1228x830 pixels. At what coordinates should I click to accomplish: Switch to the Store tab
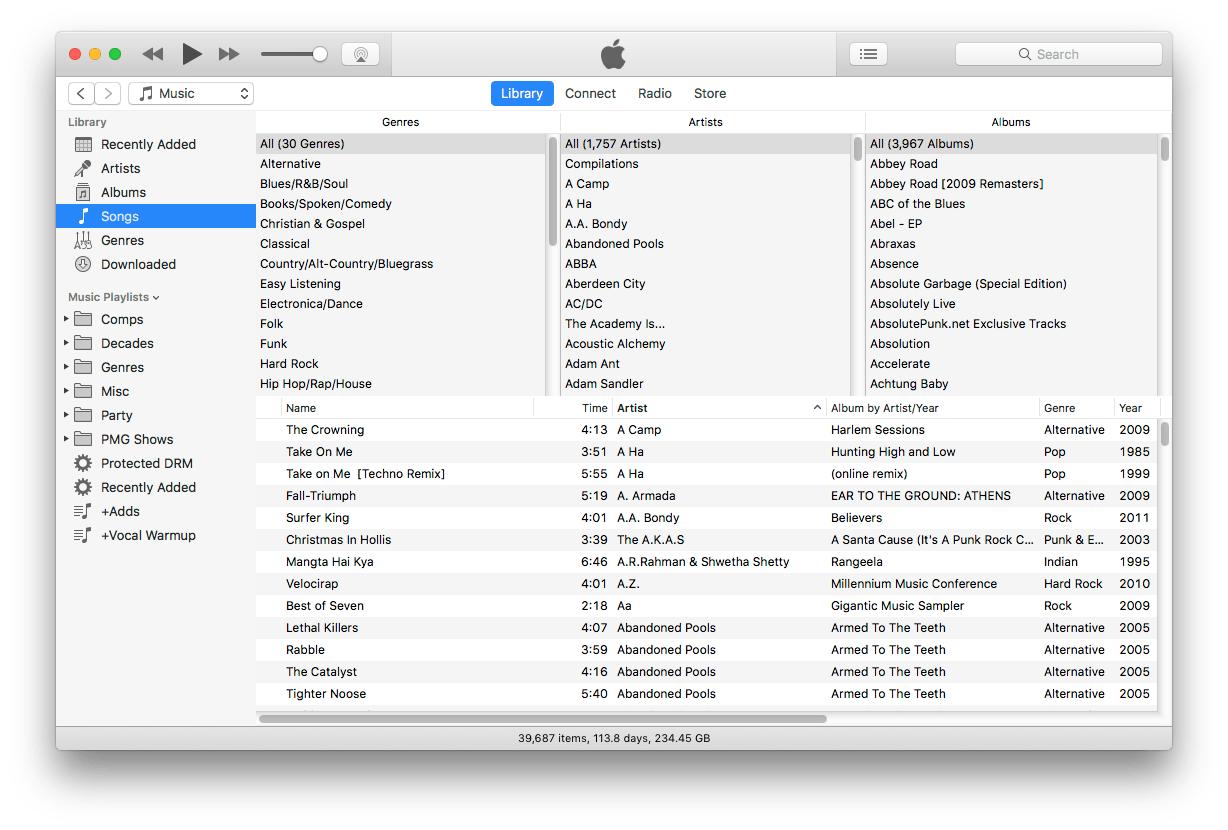[x=710, y=93]
